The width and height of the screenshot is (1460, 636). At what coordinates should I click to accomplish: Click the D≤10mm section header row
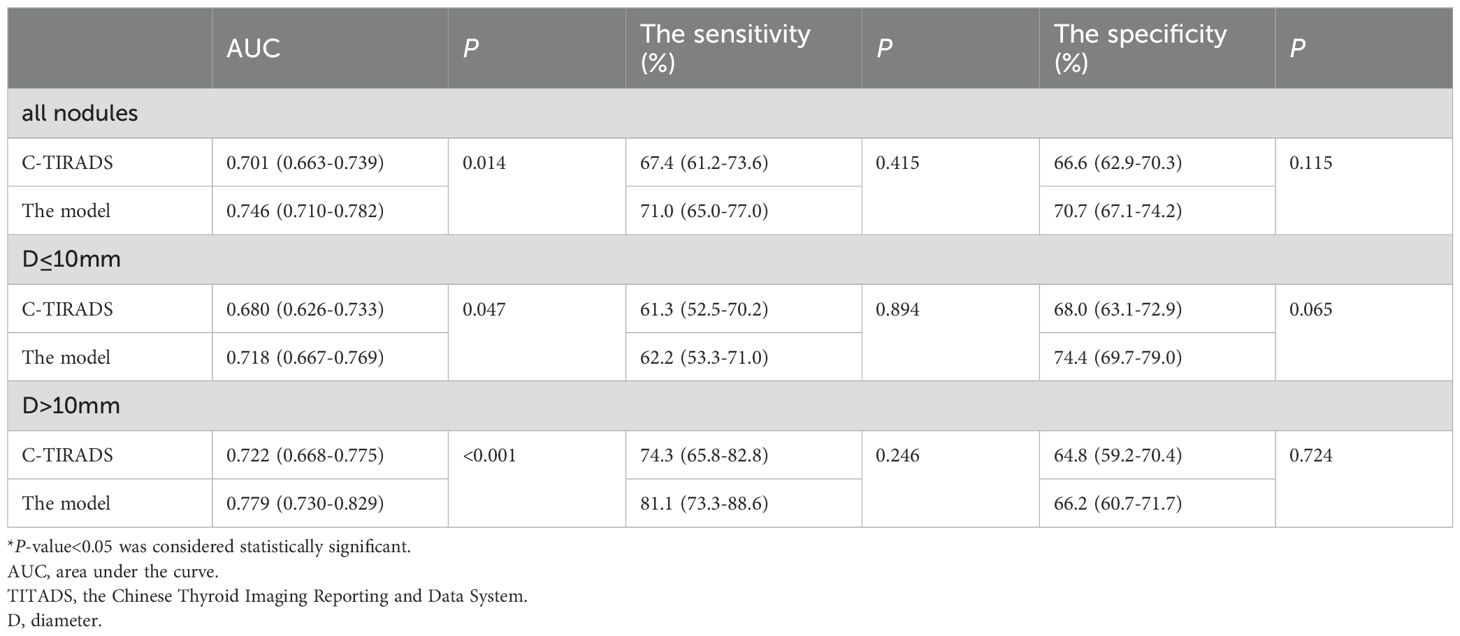(730, 260)
